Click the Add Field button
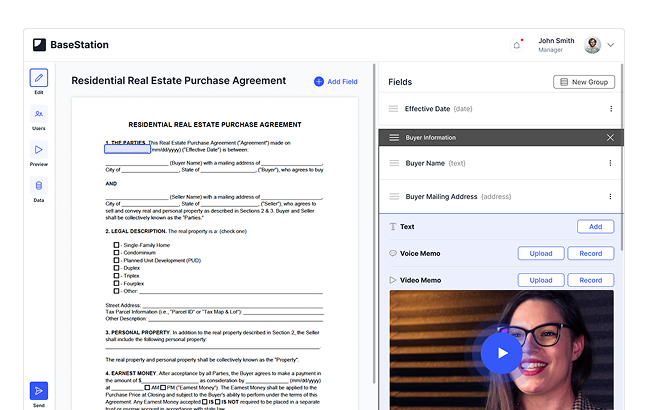Viewport: 648px width, 410px height. (335, 81)
